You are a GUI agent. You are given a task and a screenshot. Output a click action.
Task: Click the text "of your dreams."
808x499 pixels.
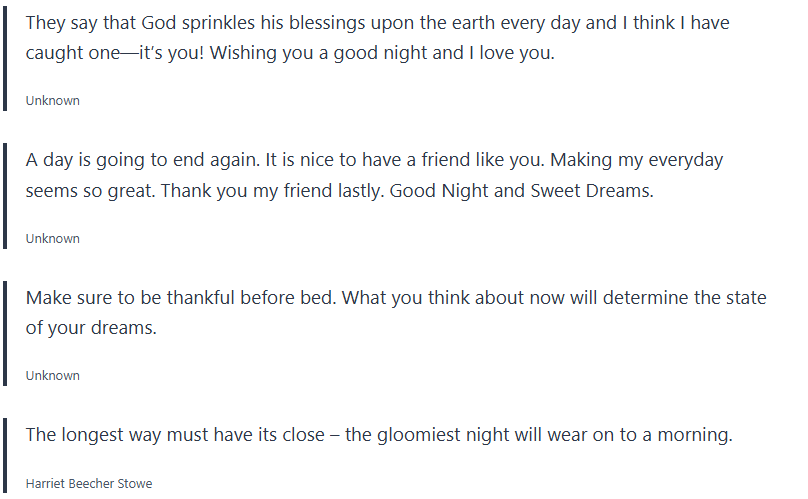point(91,328)
